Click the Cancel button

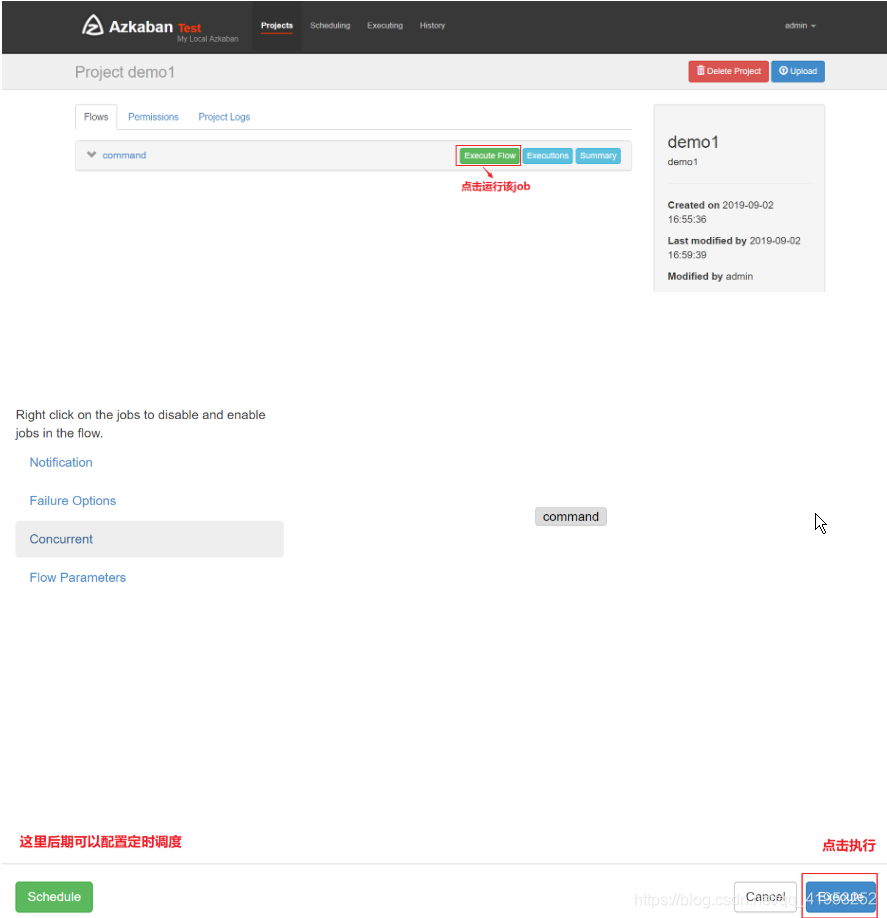(765, 896)
